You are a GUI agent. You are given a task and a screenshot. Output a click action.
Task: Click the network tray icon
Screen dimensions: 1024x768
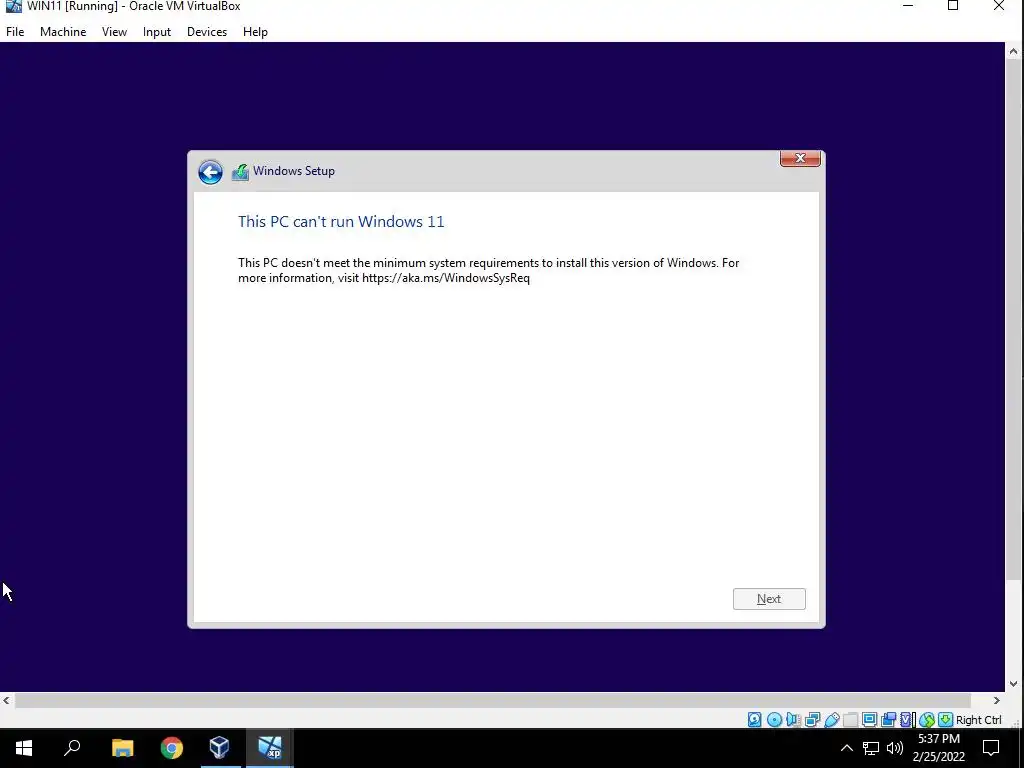(871, 748)
